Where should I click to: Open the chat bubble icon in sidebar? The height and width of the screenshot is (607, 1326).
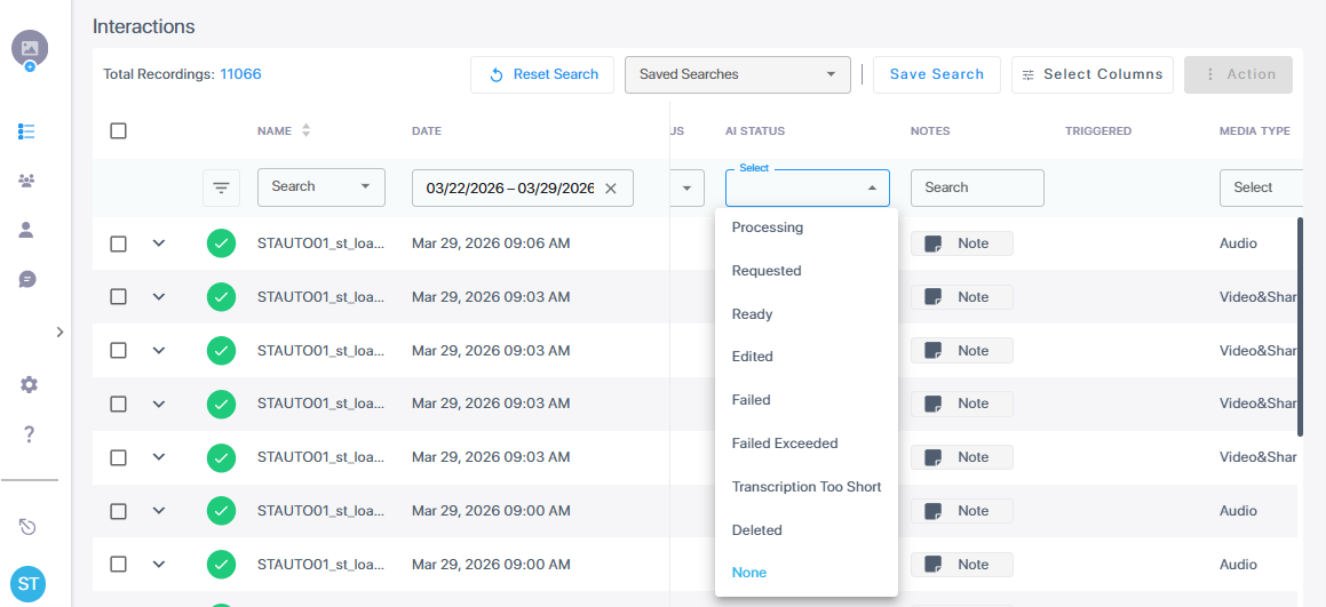(27, 279)
